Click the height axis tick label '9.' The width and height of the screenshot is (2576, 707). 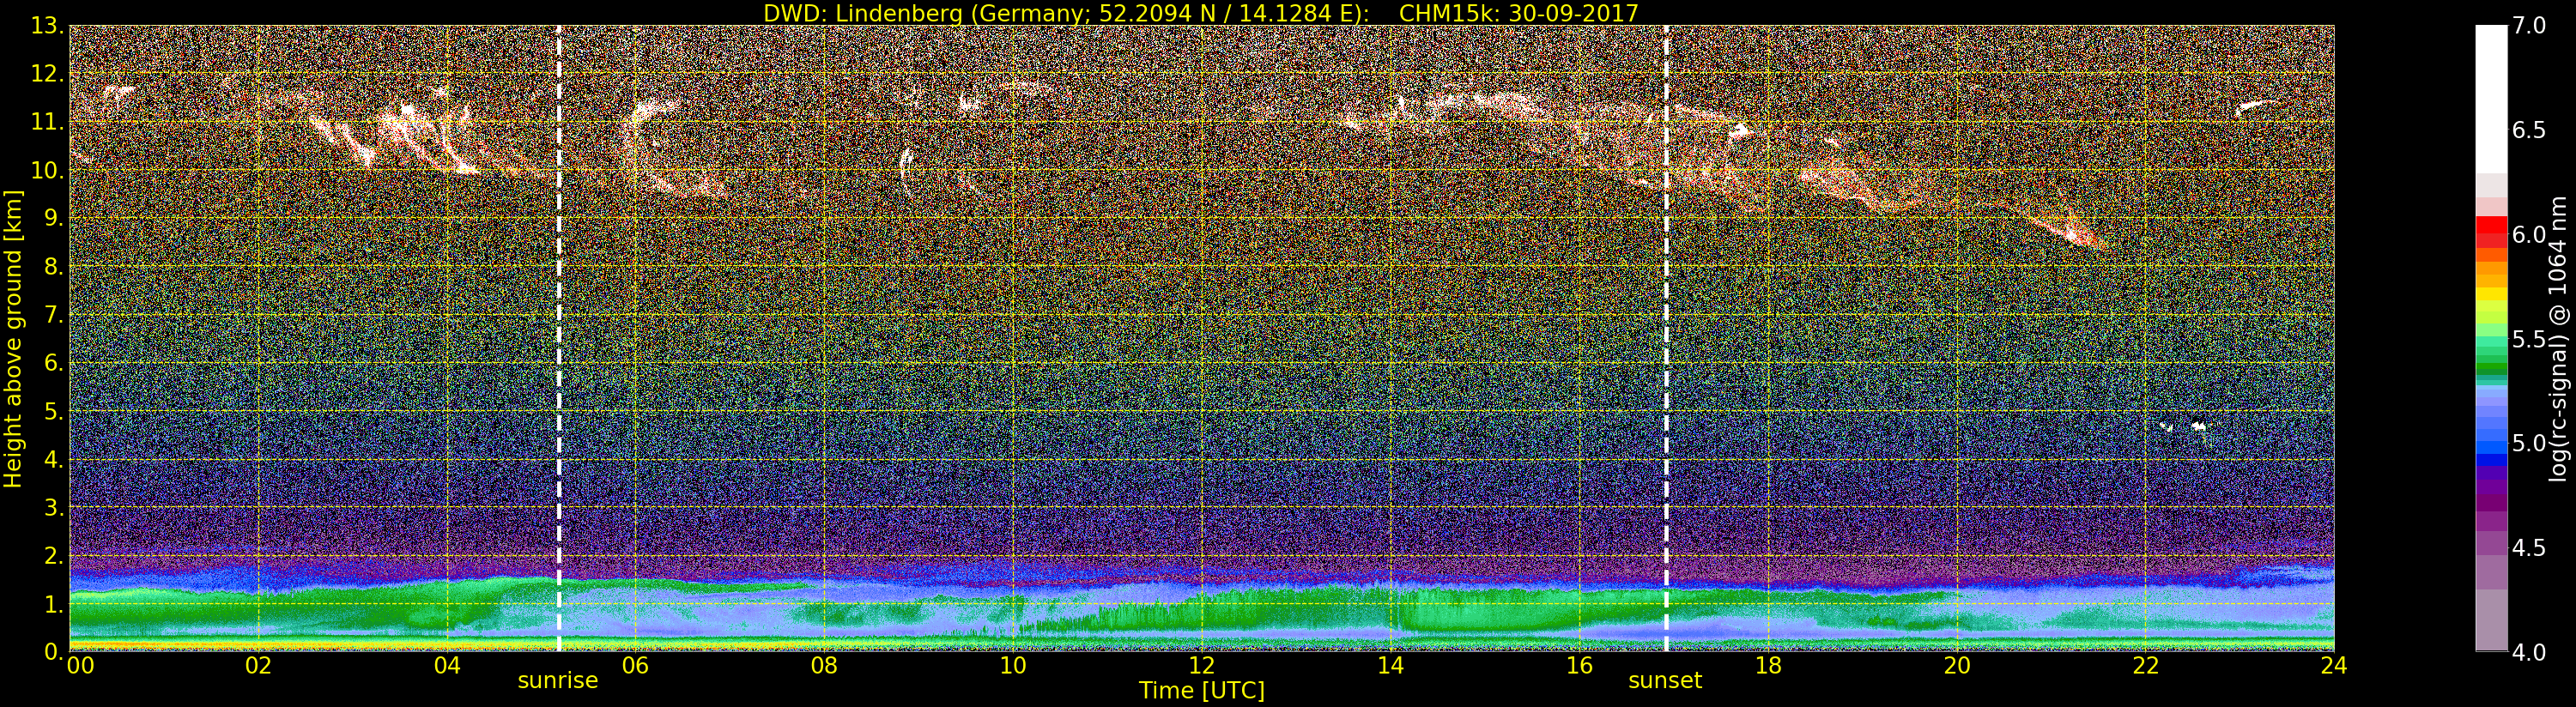[54, 218]
